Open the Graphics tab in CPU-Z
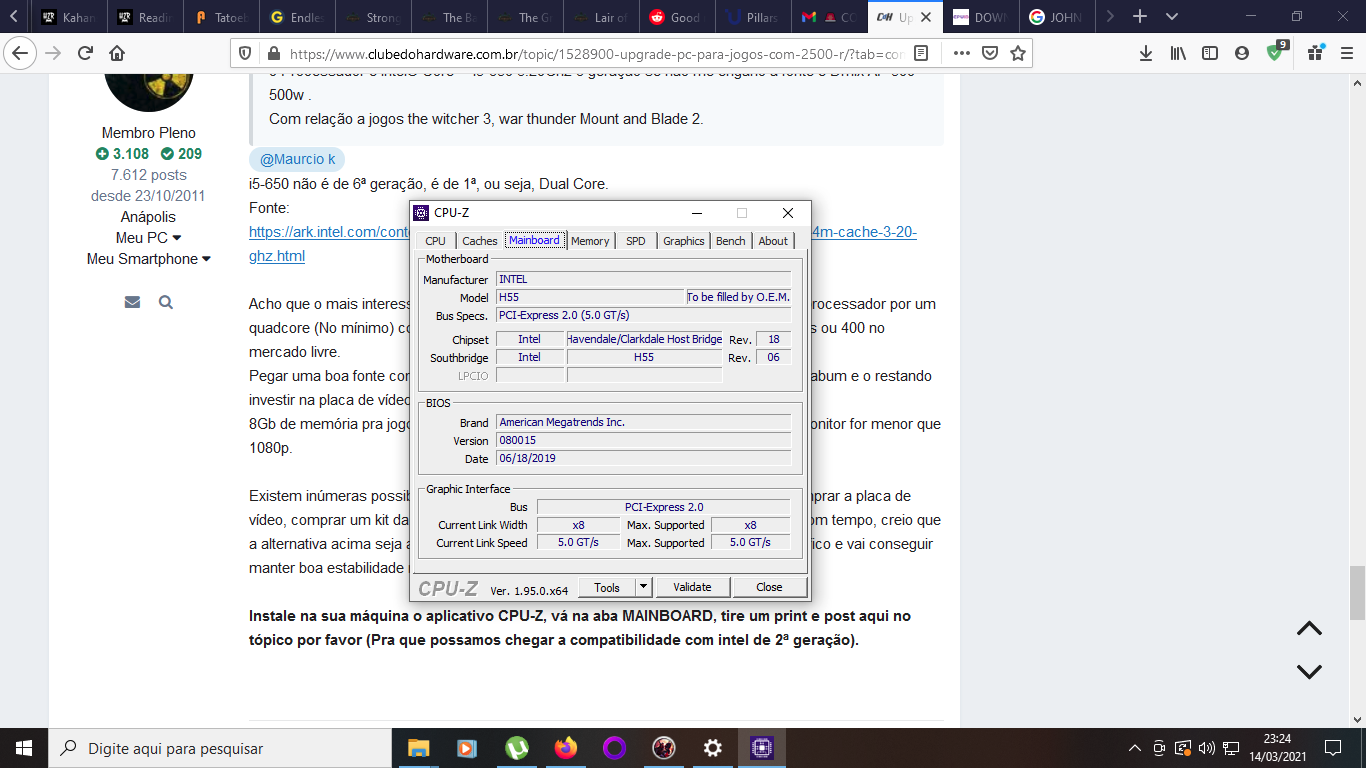The image size is (1366, 768). click(684, 241)
